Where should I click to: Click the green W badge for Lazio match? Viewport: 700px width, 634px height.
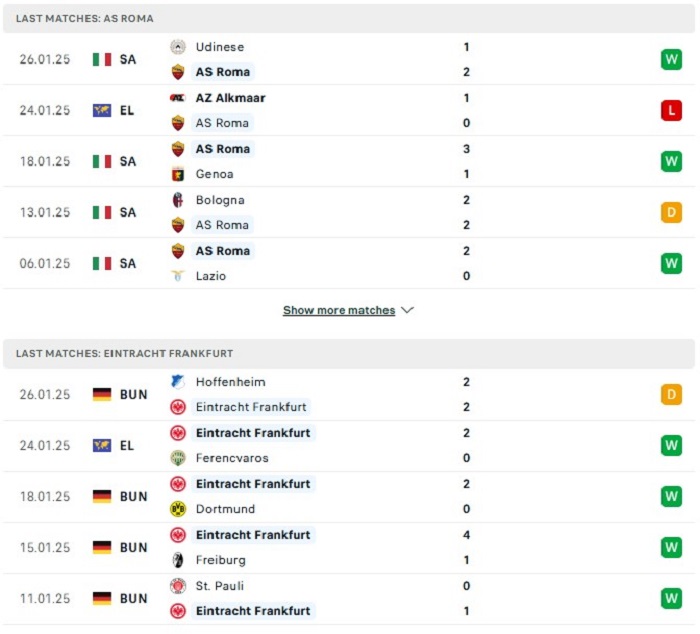pyautogui.click(x=671, y=263)
